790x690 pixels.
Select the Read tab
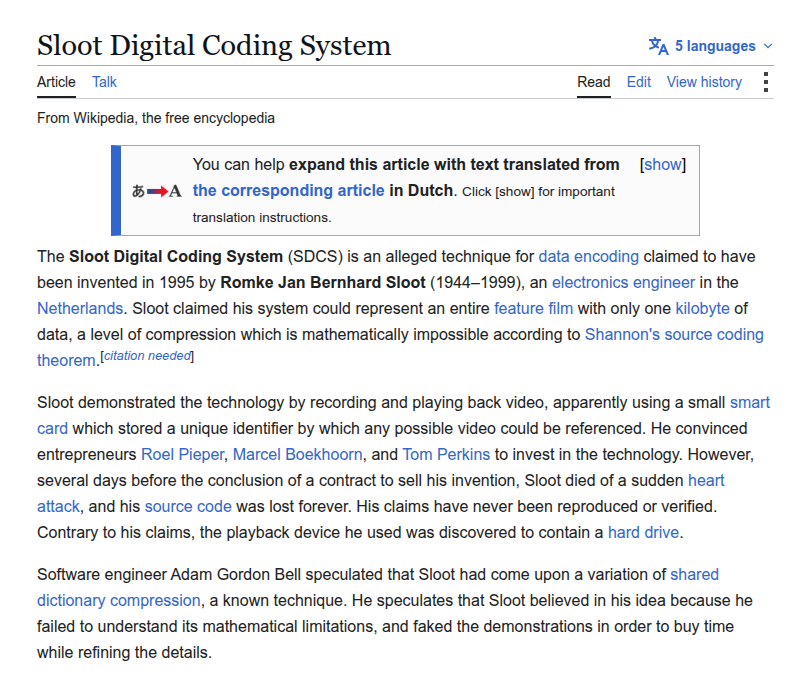(594, 82)
